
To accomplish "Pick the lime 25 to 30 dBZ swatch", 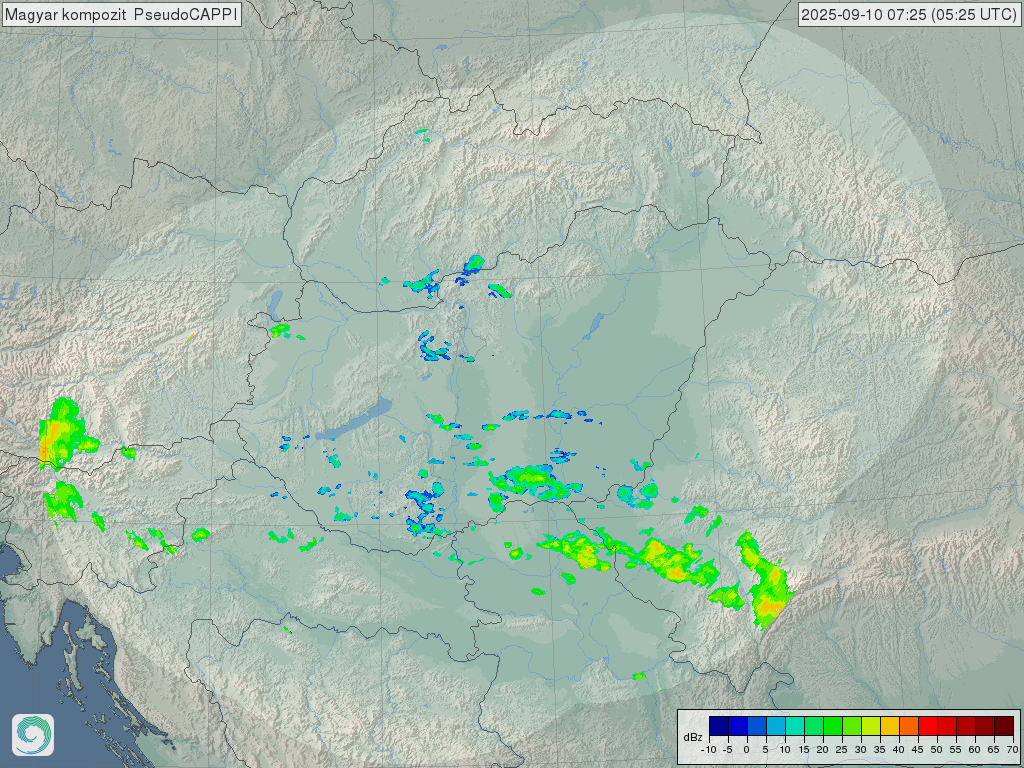I will pos(852,726).
